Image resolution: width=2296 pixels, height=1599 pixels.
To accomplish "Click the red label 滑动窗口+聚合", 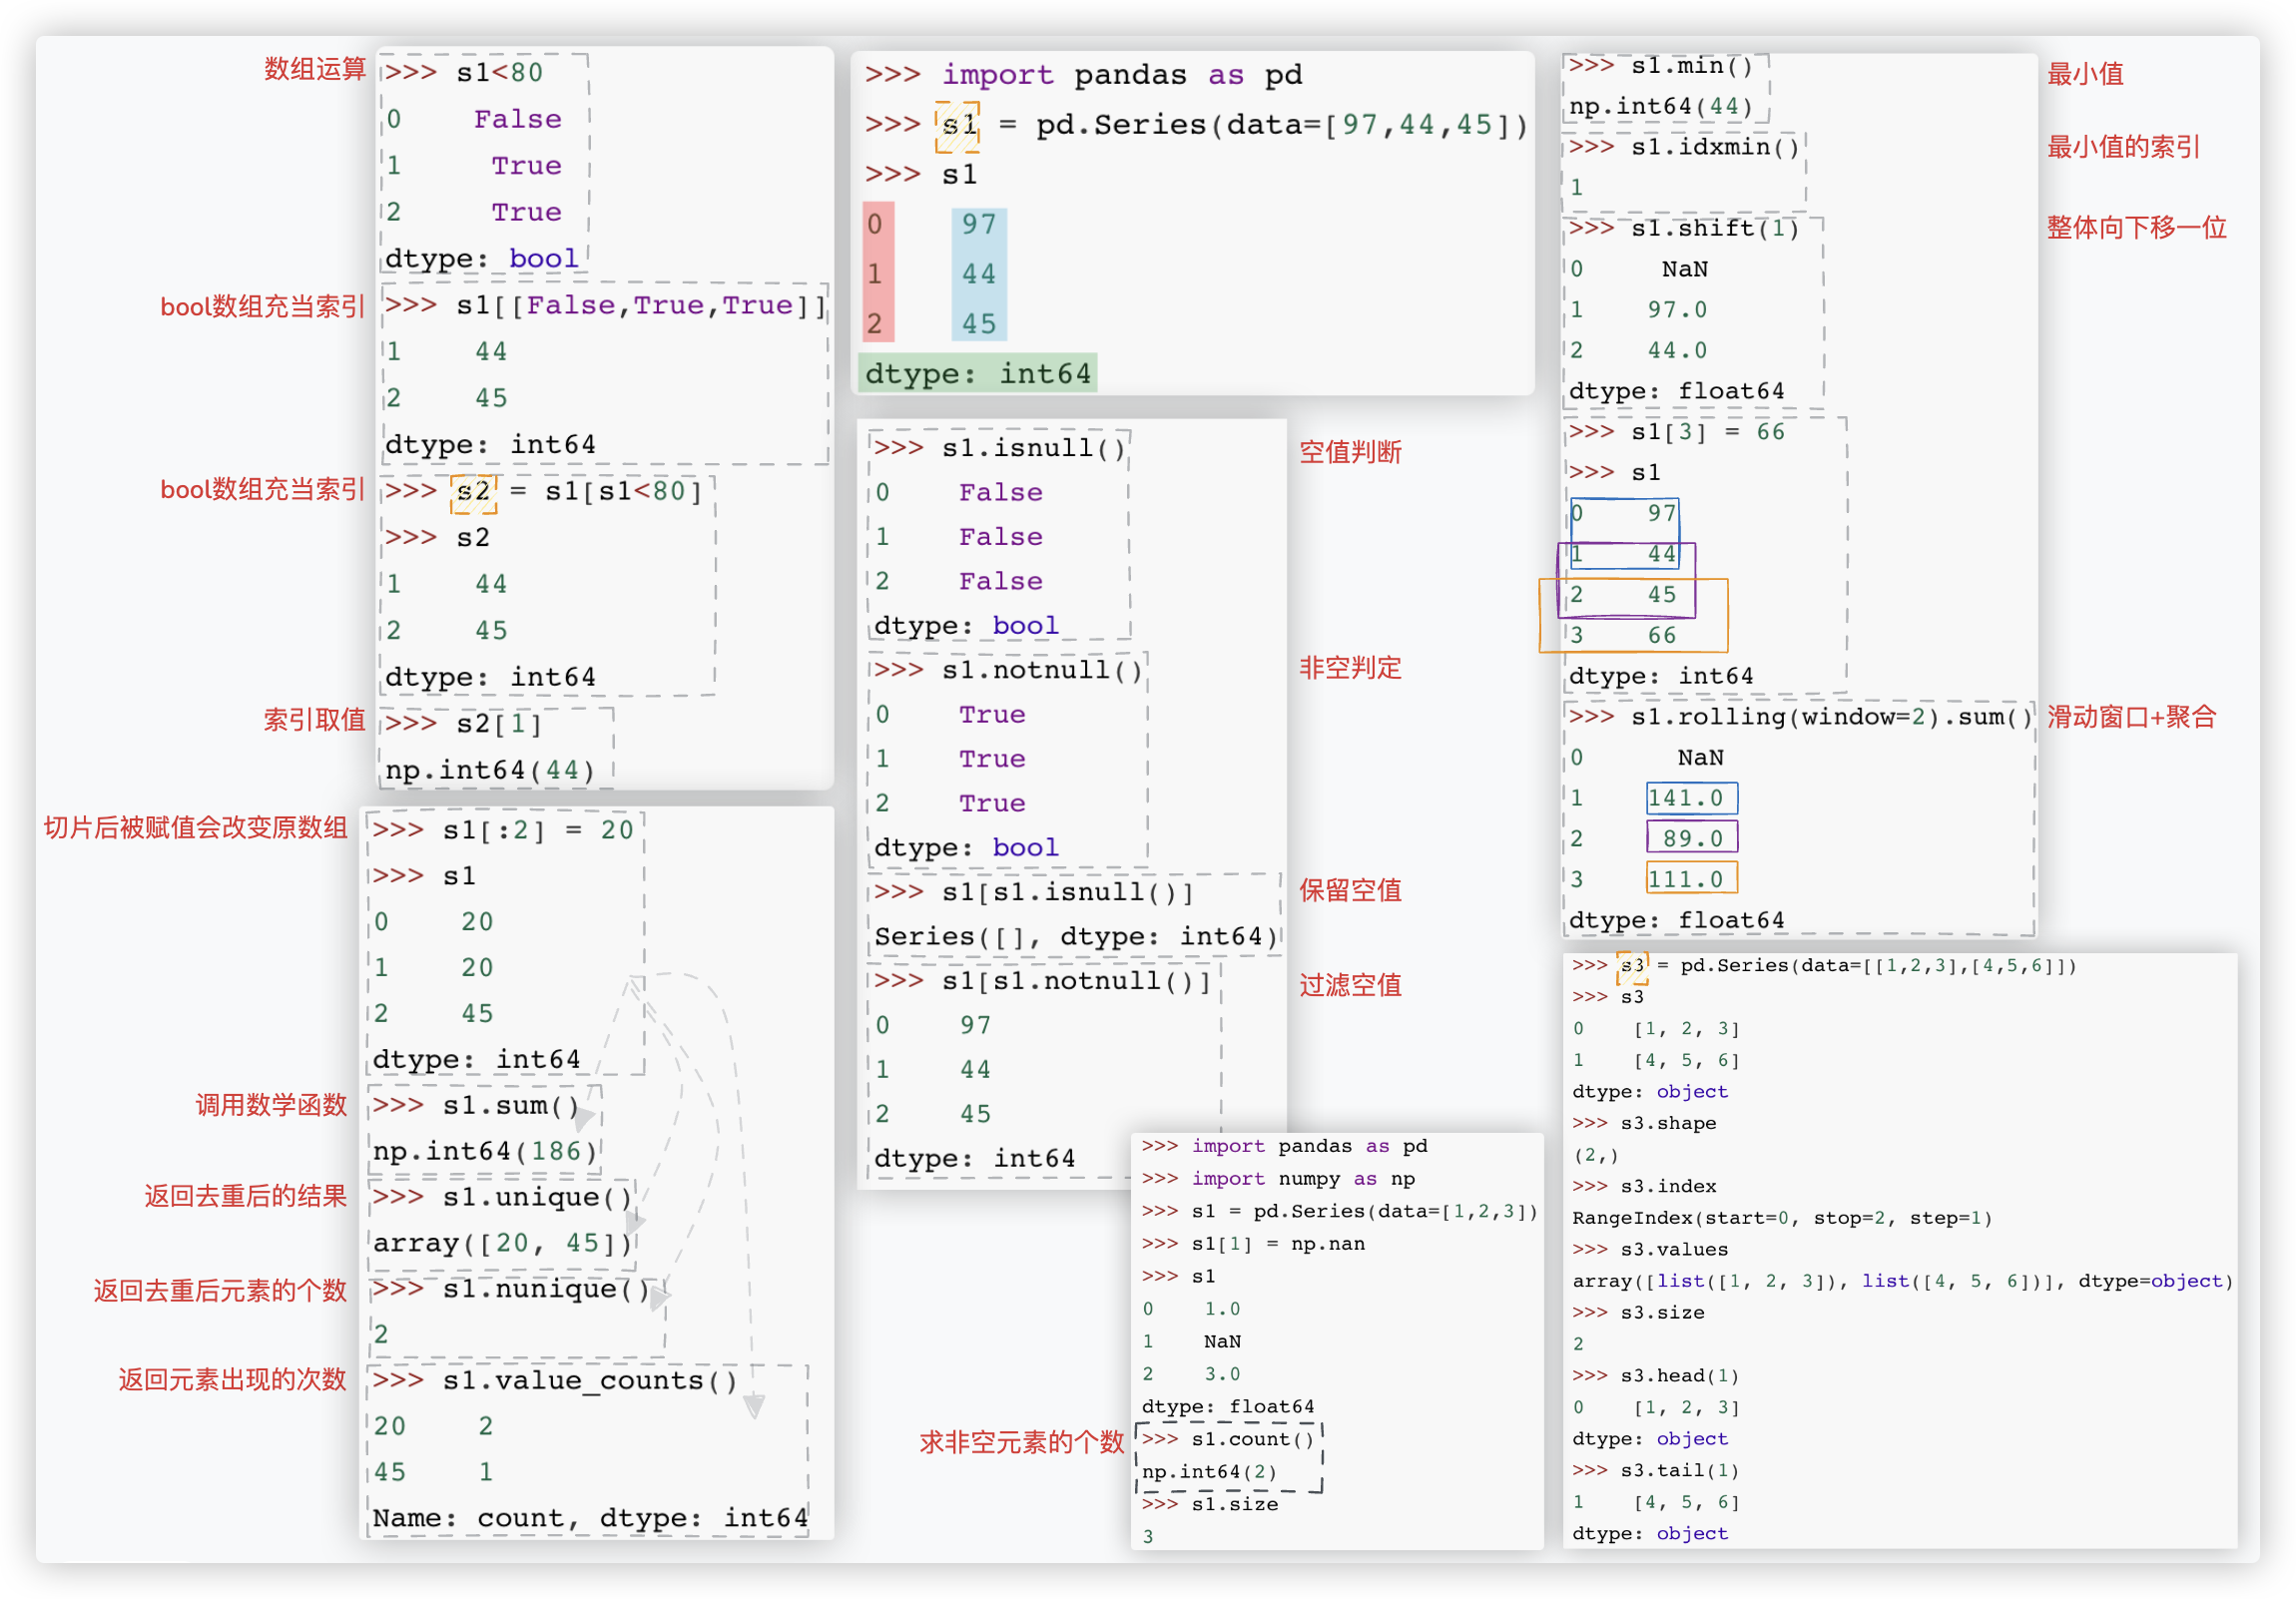I will [x=2131, y=717].
